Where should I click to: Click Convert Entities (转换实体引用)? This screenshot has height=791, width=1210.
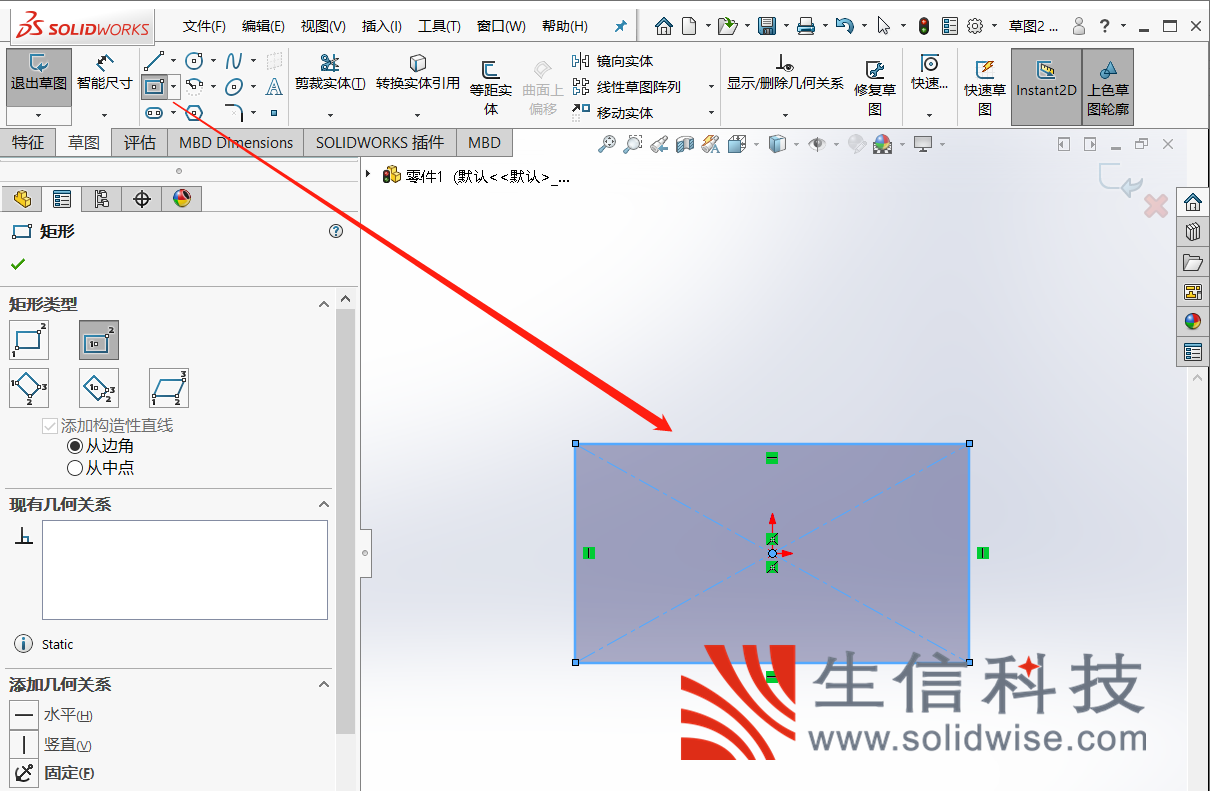[418, 73]
